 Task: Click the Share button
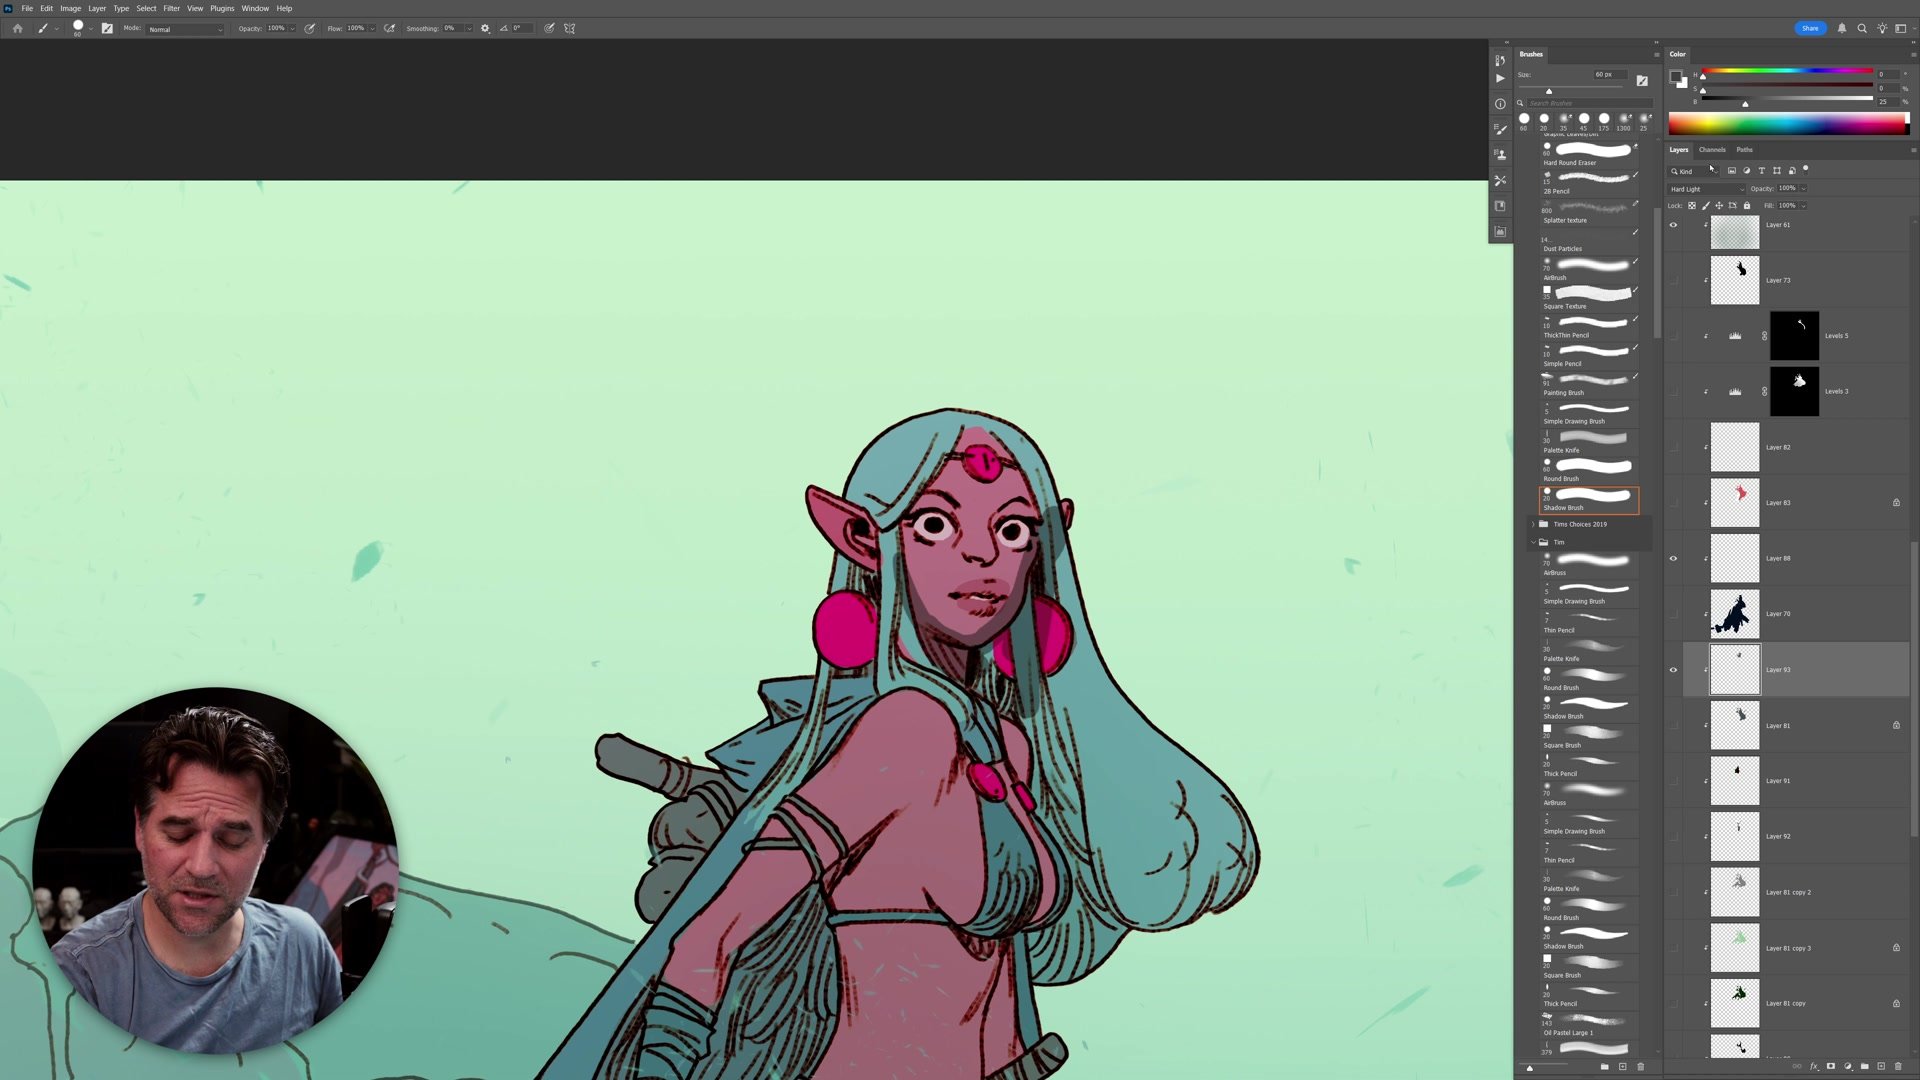click(1810, 29)
